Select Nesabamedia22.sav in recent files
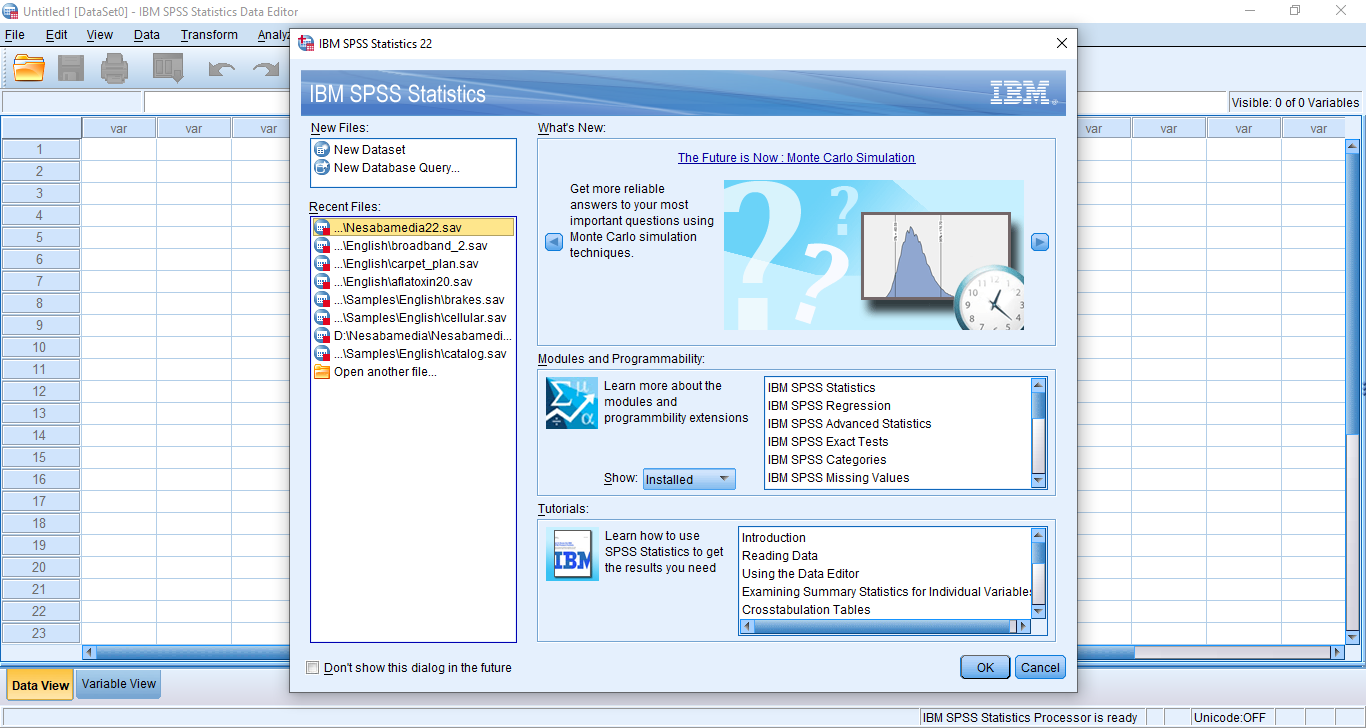The height and width of the screenshot is (728, 1366). click(x=397, y=228)
